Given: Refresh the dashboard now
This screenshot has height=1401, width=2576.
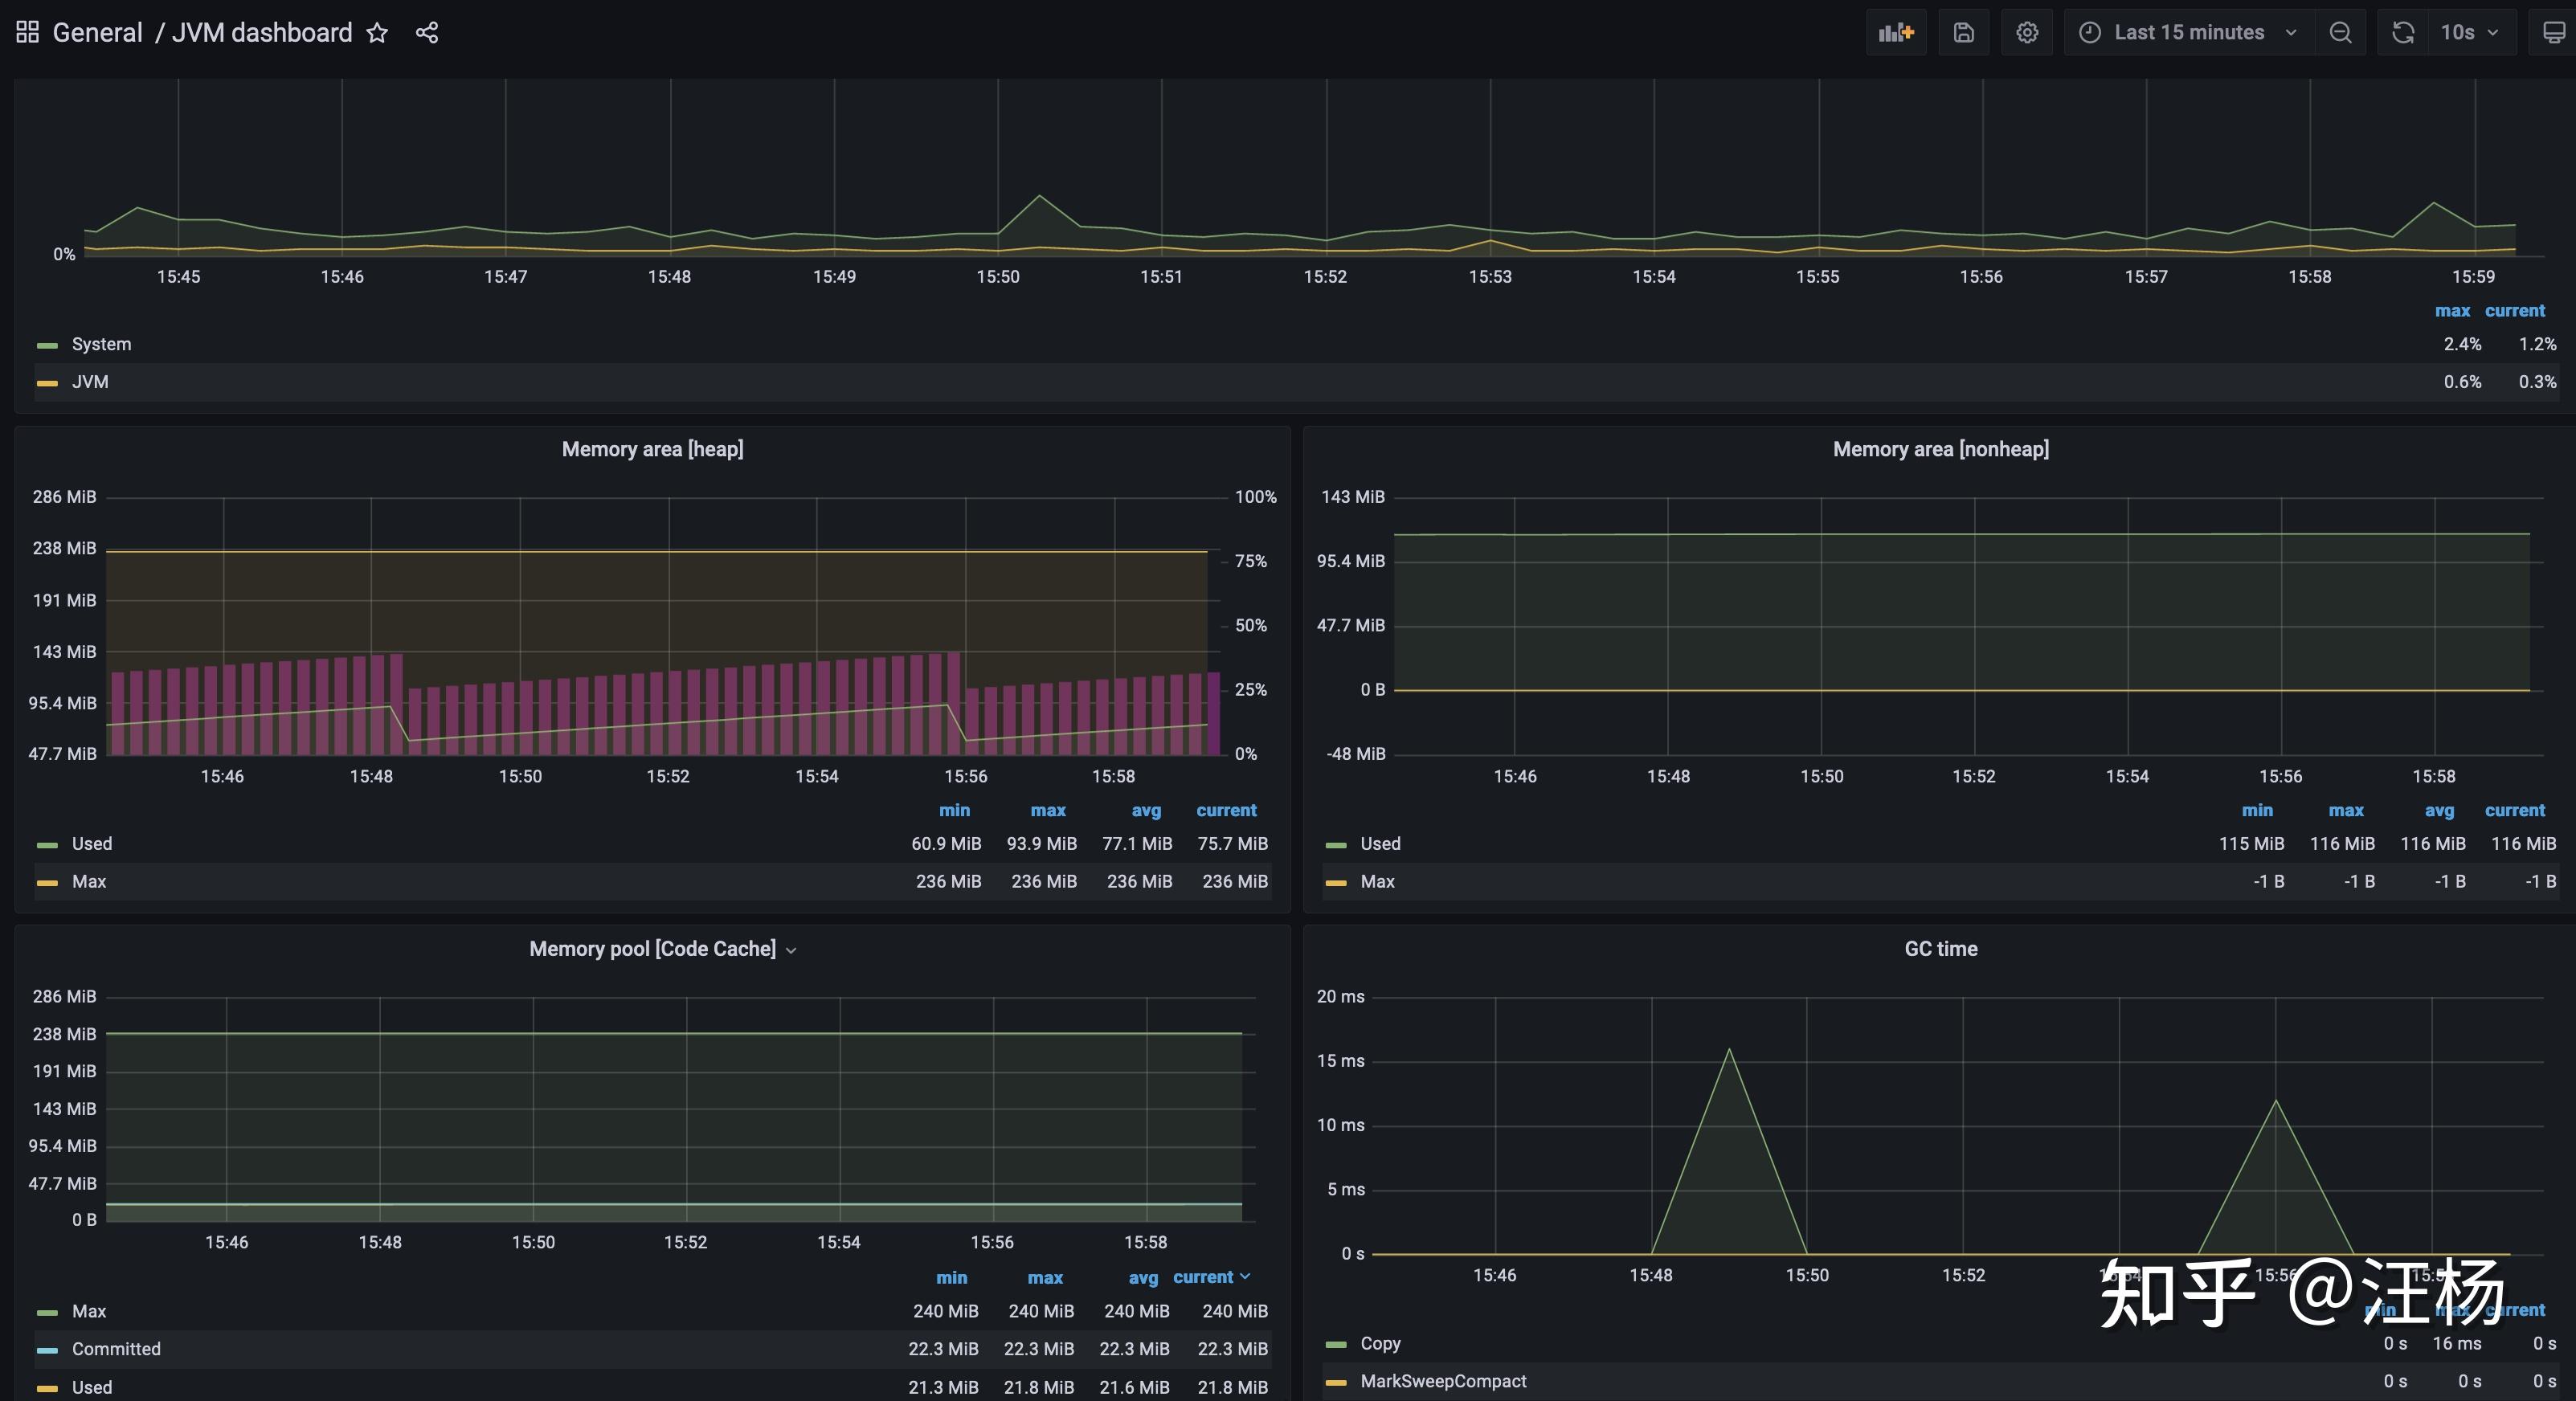Looking at the screenshot, I should pyautogui.click(x=2402, y=33).
